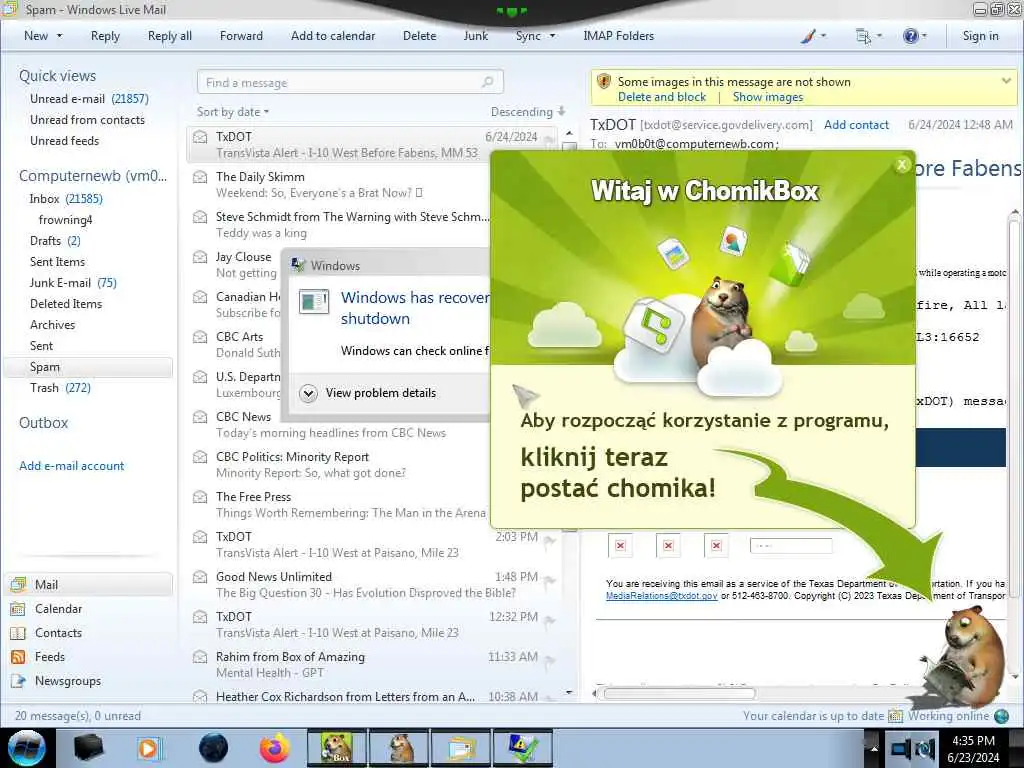Open the Inbox folder
Screen dimensions: 1024x768
click(66, 199)
